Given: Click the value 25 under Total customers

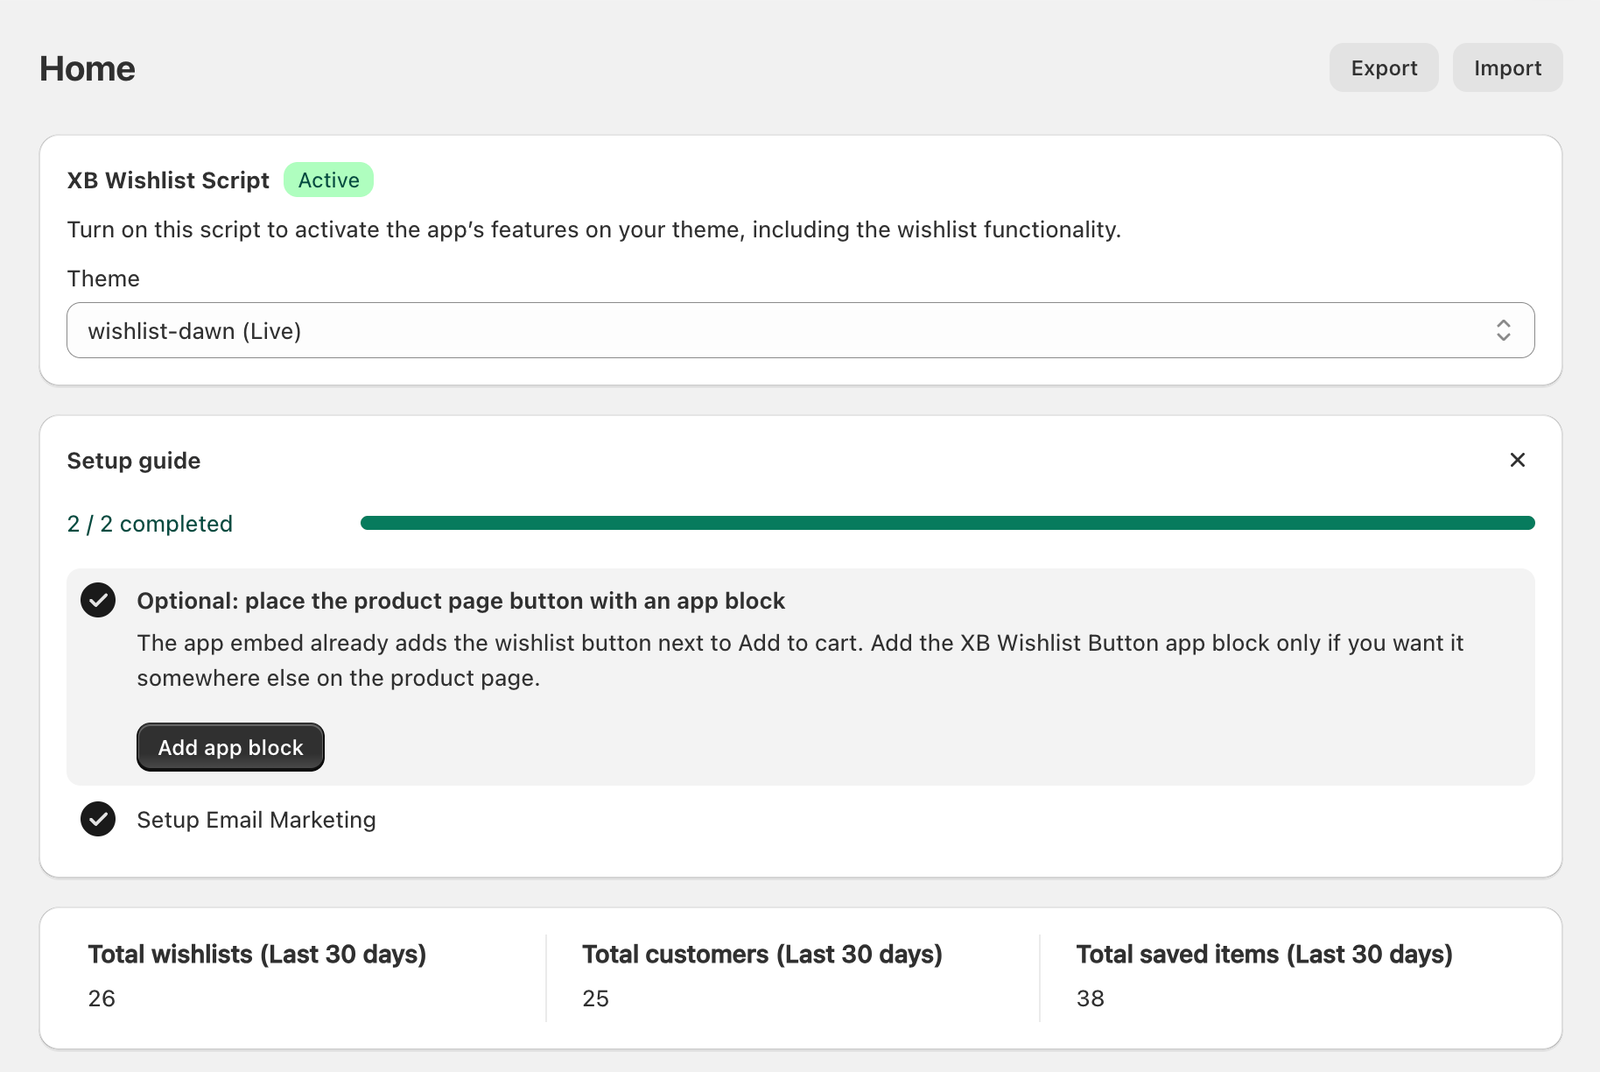Looking at the screenshot, I should (x=595, y=998).
